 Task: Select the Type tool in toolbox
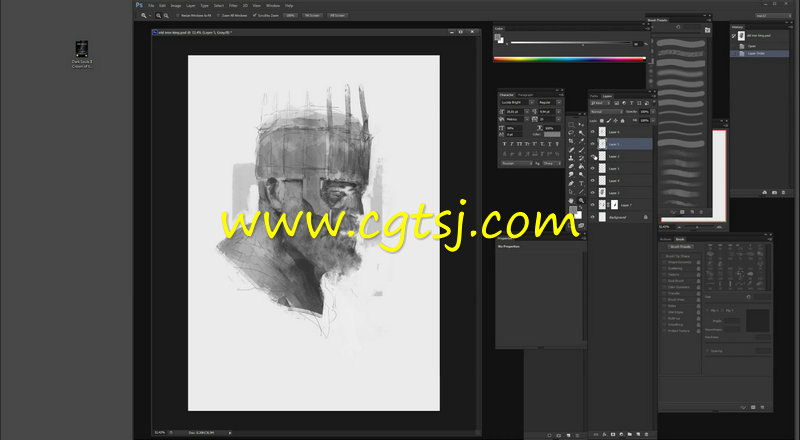coord(581,183)
